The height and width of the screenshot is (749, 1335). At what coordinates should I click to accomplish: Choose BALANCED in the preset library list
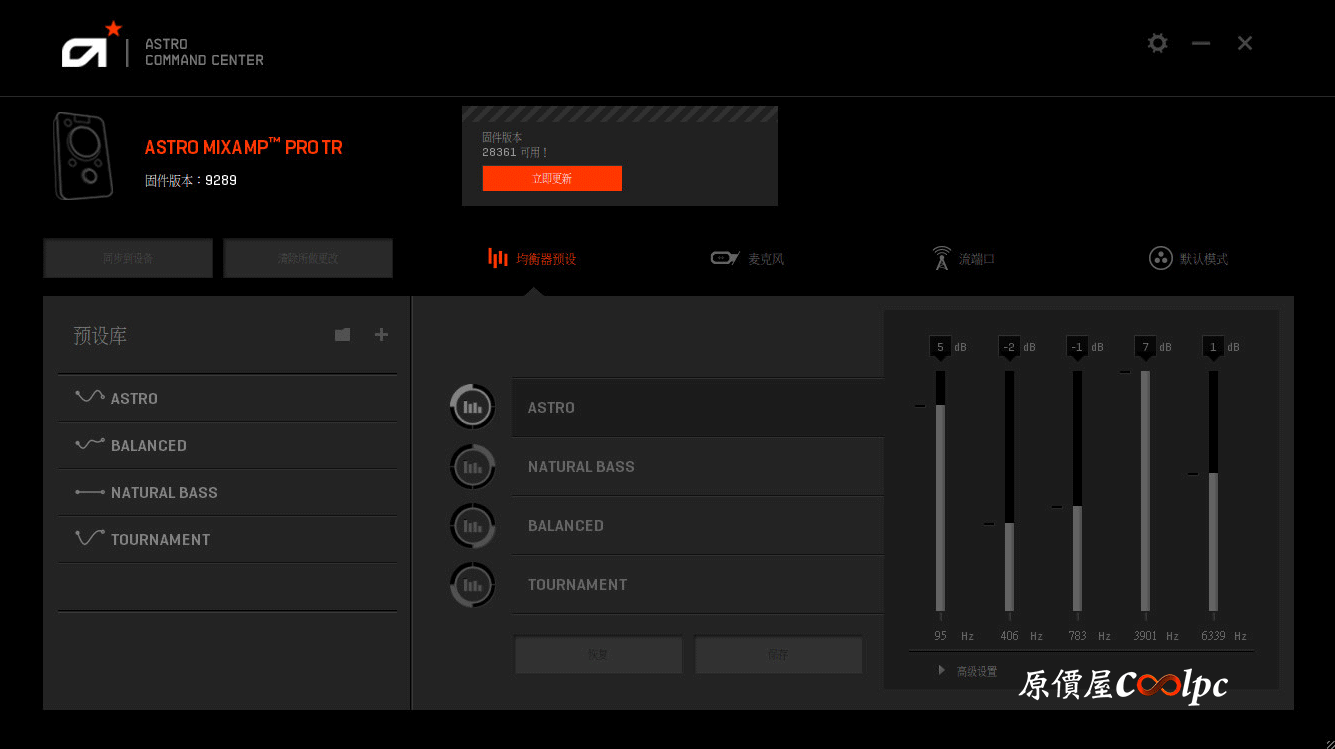point(227,445)
